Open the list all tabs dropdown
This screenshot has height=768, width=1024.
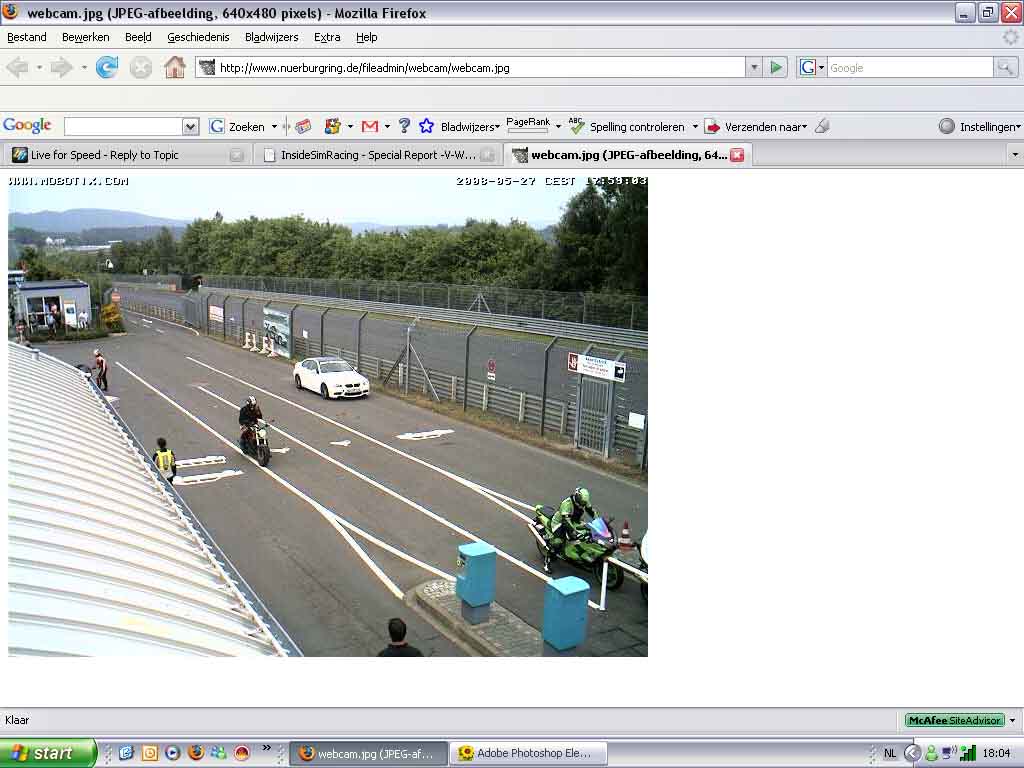[x=1015, y=155]
